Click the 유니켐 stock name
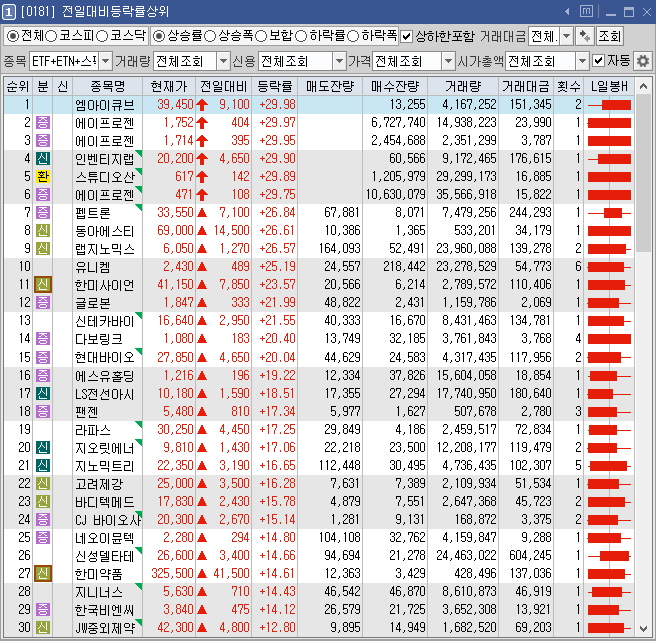This screenshot has height=641, width=656. pos(92,267)
